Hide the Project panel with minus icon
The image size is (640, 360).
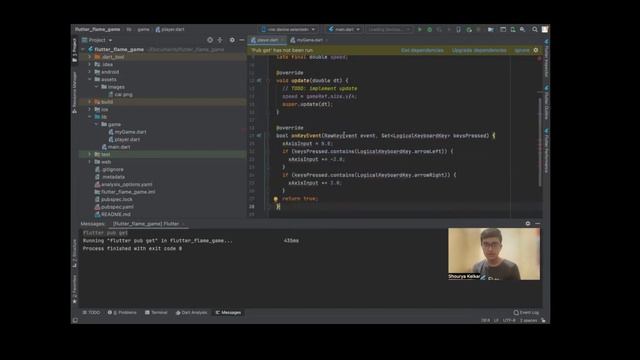[242, 40]
